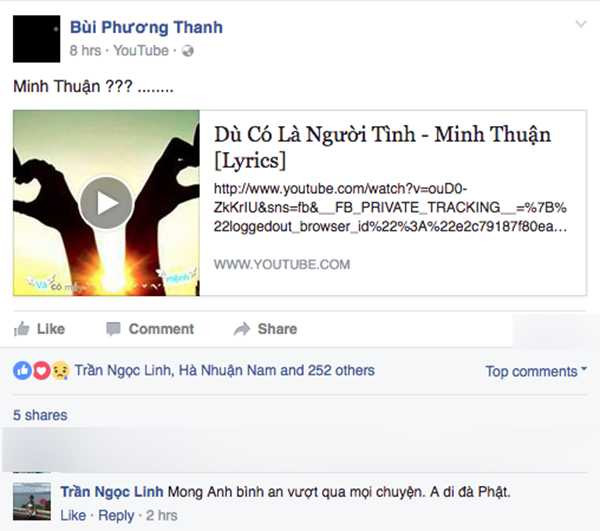Open Bùi Phương Thanh profile link
Screen dimensions: 600x531
(x=146, y=27)
